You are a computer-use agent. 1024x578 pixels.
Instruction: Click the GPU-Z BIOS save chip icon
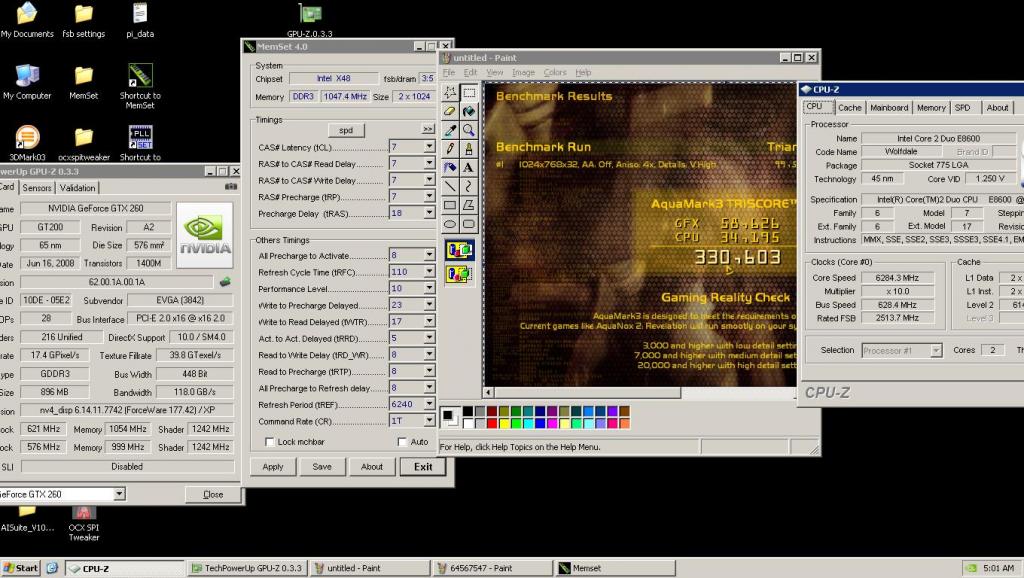[x=225, y=281]
